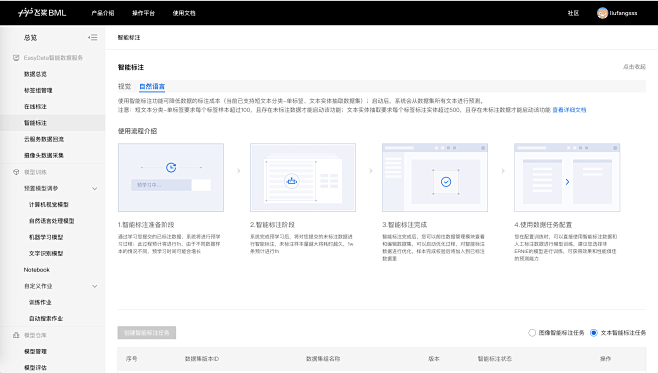The image size is (658, 373).
Task: Collapse the sidebar with the fold icon
Action: point(93,37)
